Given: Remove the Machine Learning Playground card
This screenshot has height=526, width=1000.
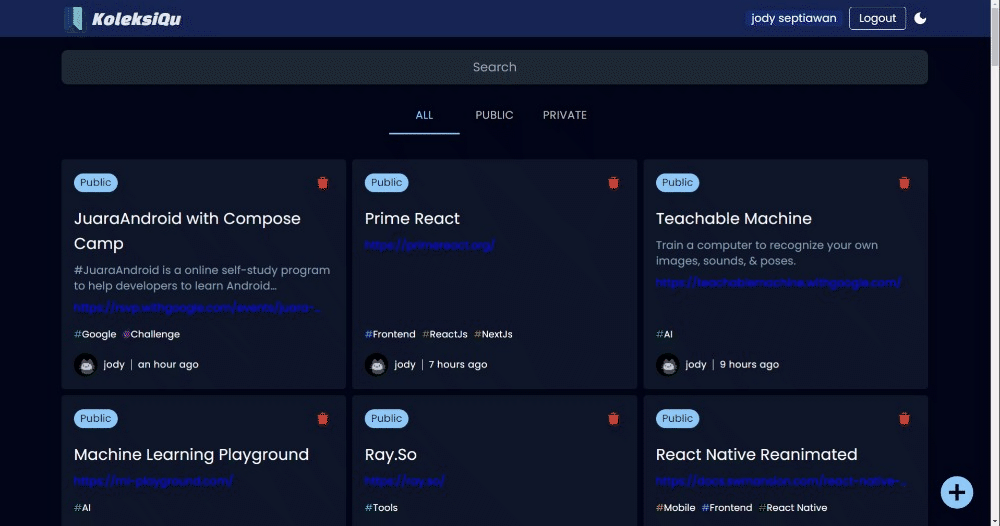Looking at the screenshot, I should pyautogui.click(x=322, y=419).
